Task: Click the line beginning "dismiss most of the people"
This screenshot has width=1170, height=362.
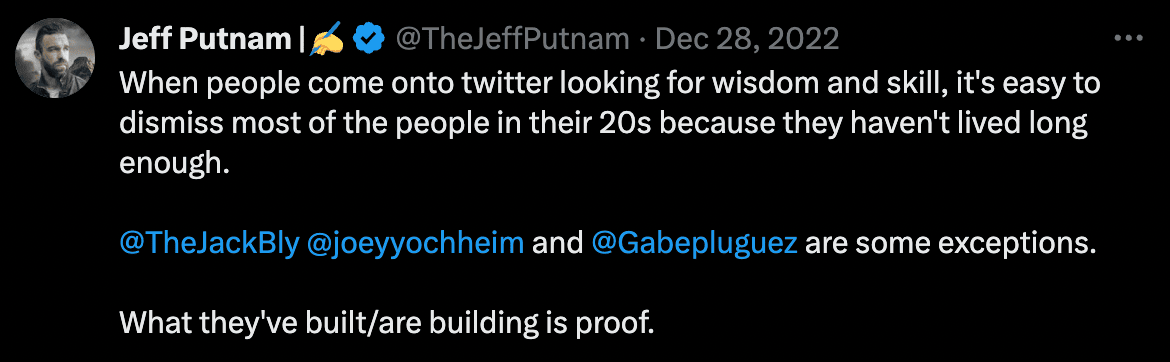Action: [602, 124]
